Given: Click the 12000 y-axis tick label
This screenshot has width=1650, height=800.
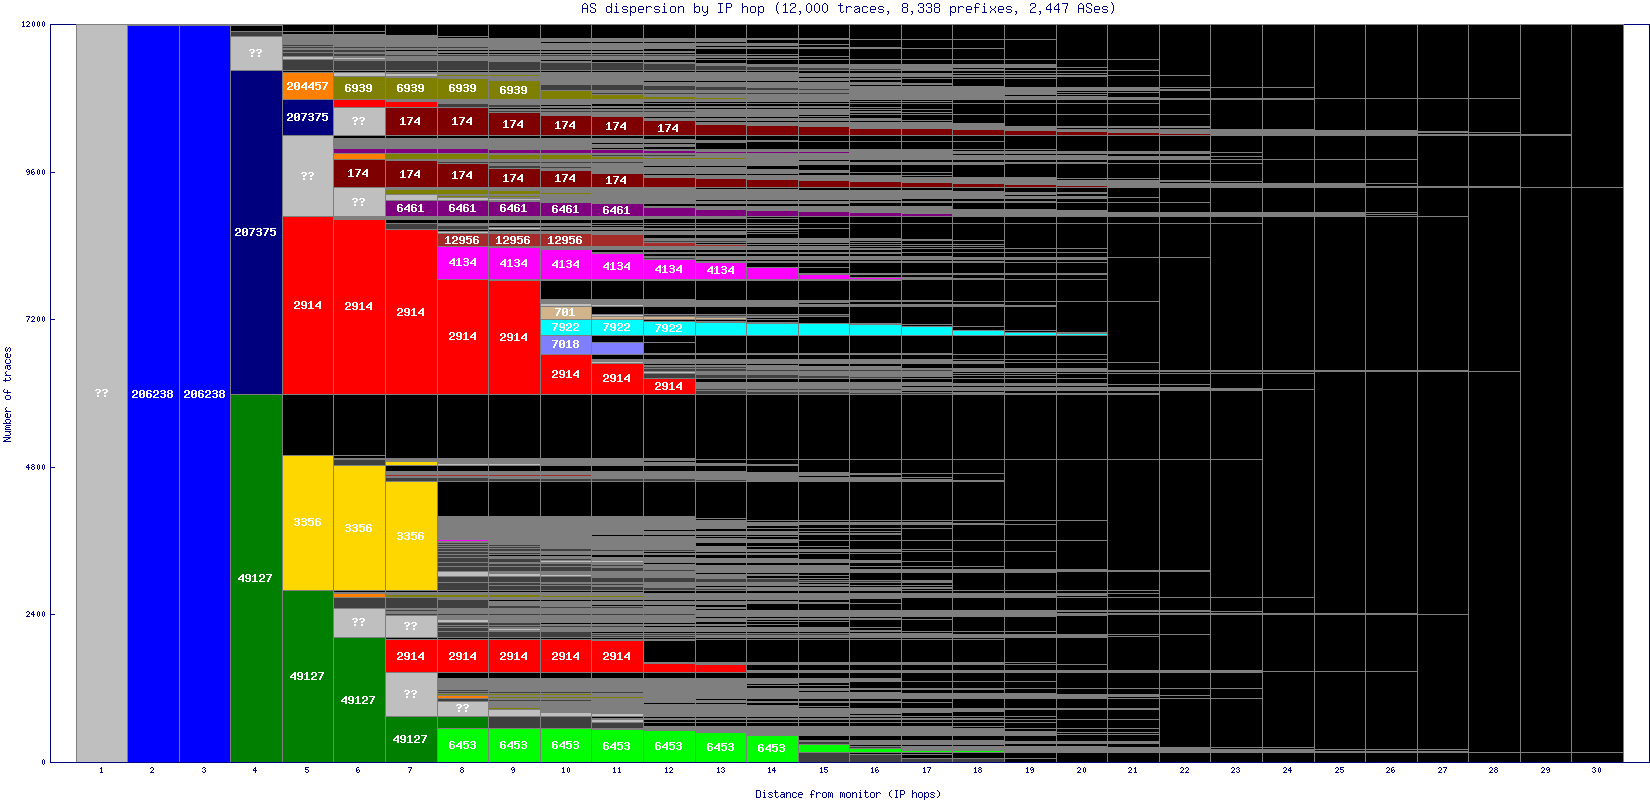Looking at the screenshot, I should [33, 25].
